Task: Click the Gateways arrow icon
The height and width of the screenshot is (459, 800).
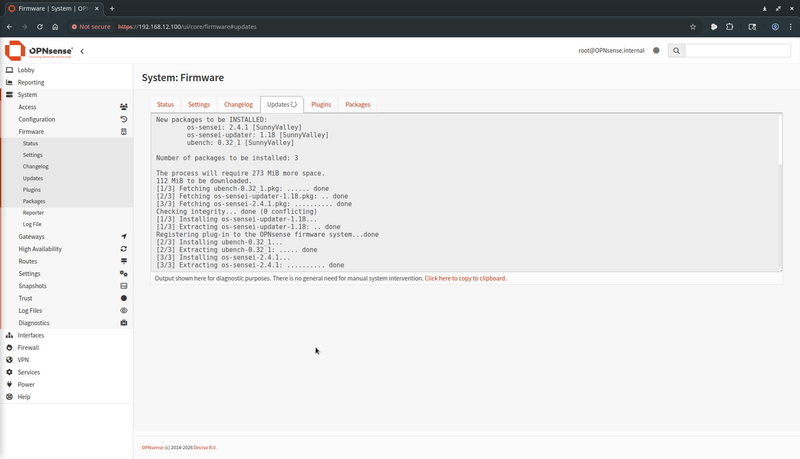Action: [123, 237]
